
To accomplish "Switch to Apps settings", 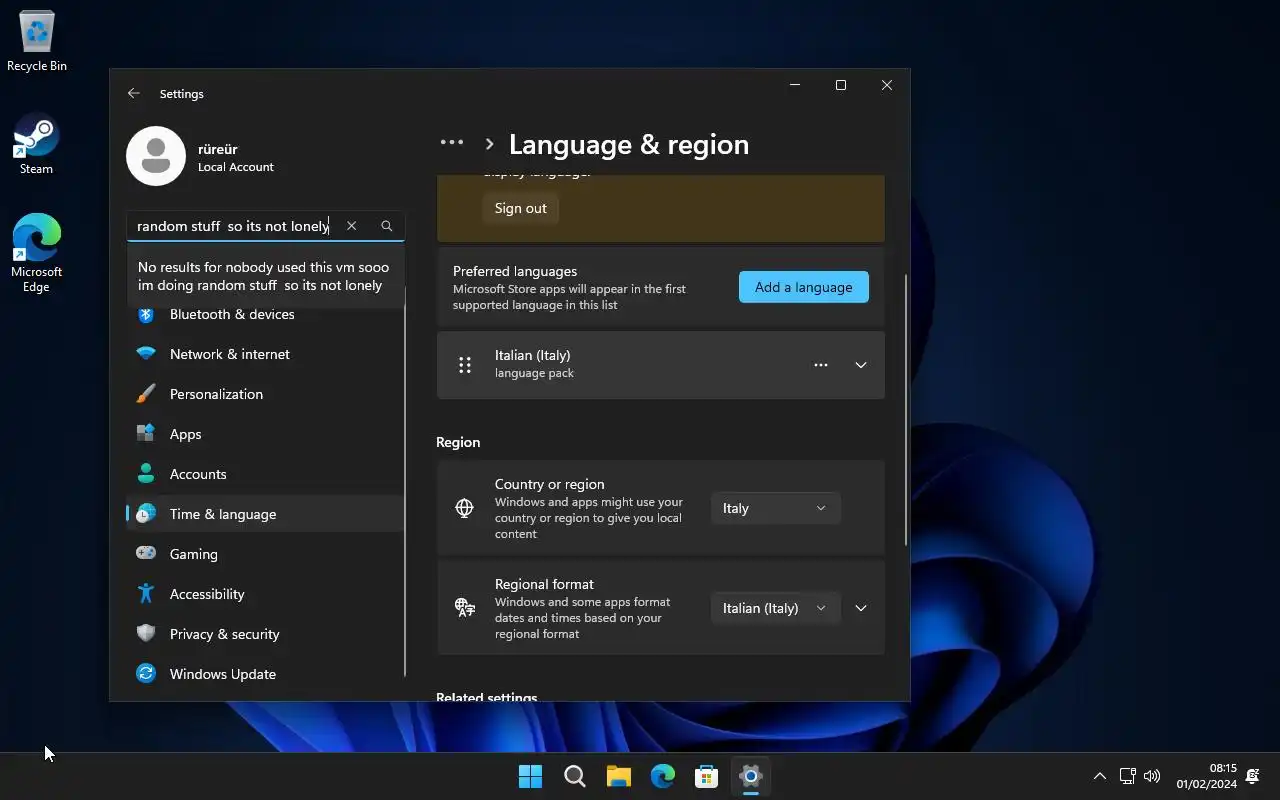I will click(x=265, y=434).
